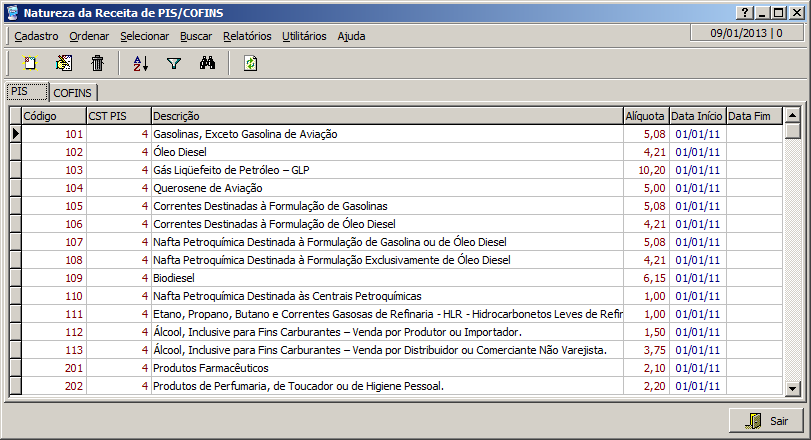Switch to the COFINS tab

(x=73, y=92)
